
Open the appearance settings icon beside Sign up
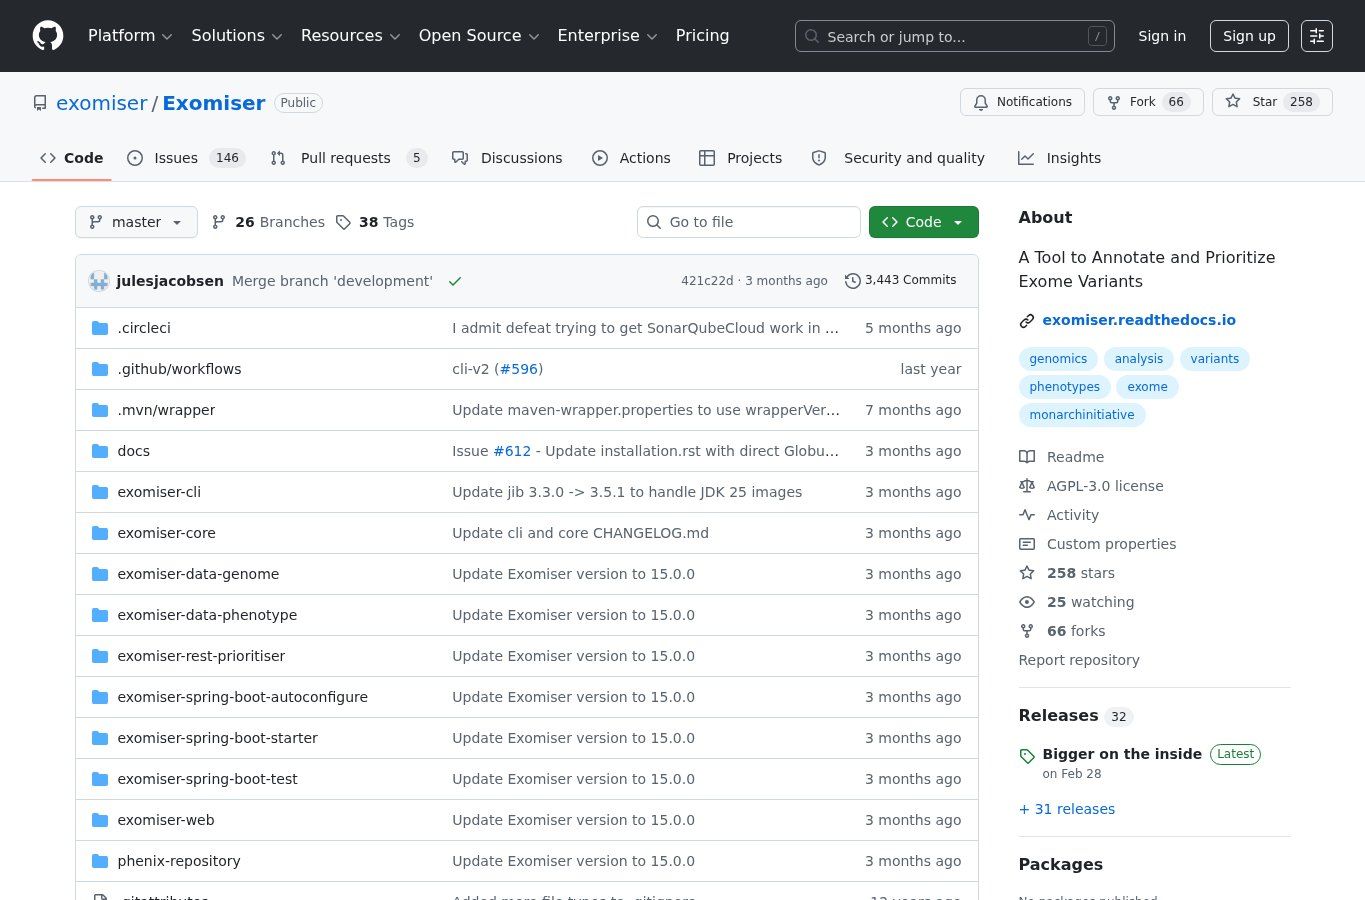(x=1317, y=36)
